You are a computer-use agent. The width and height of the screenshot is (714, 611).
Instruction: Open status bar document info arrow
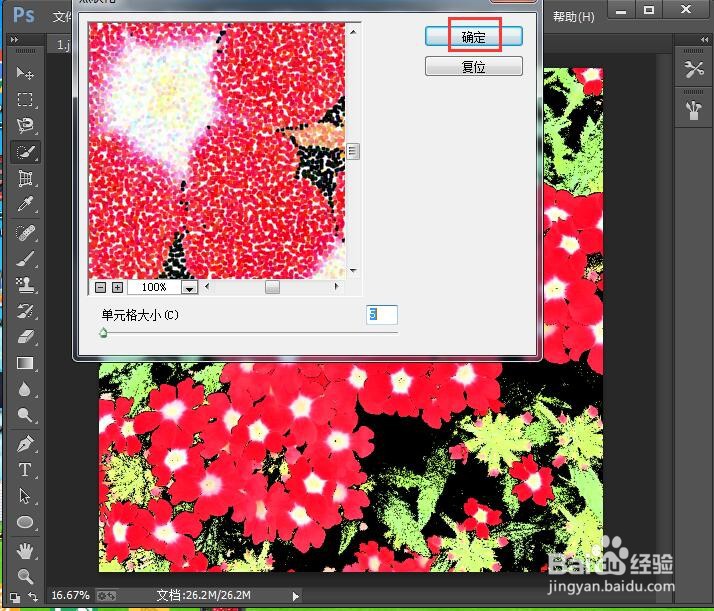pyautogui.click(x=296, y=596)
